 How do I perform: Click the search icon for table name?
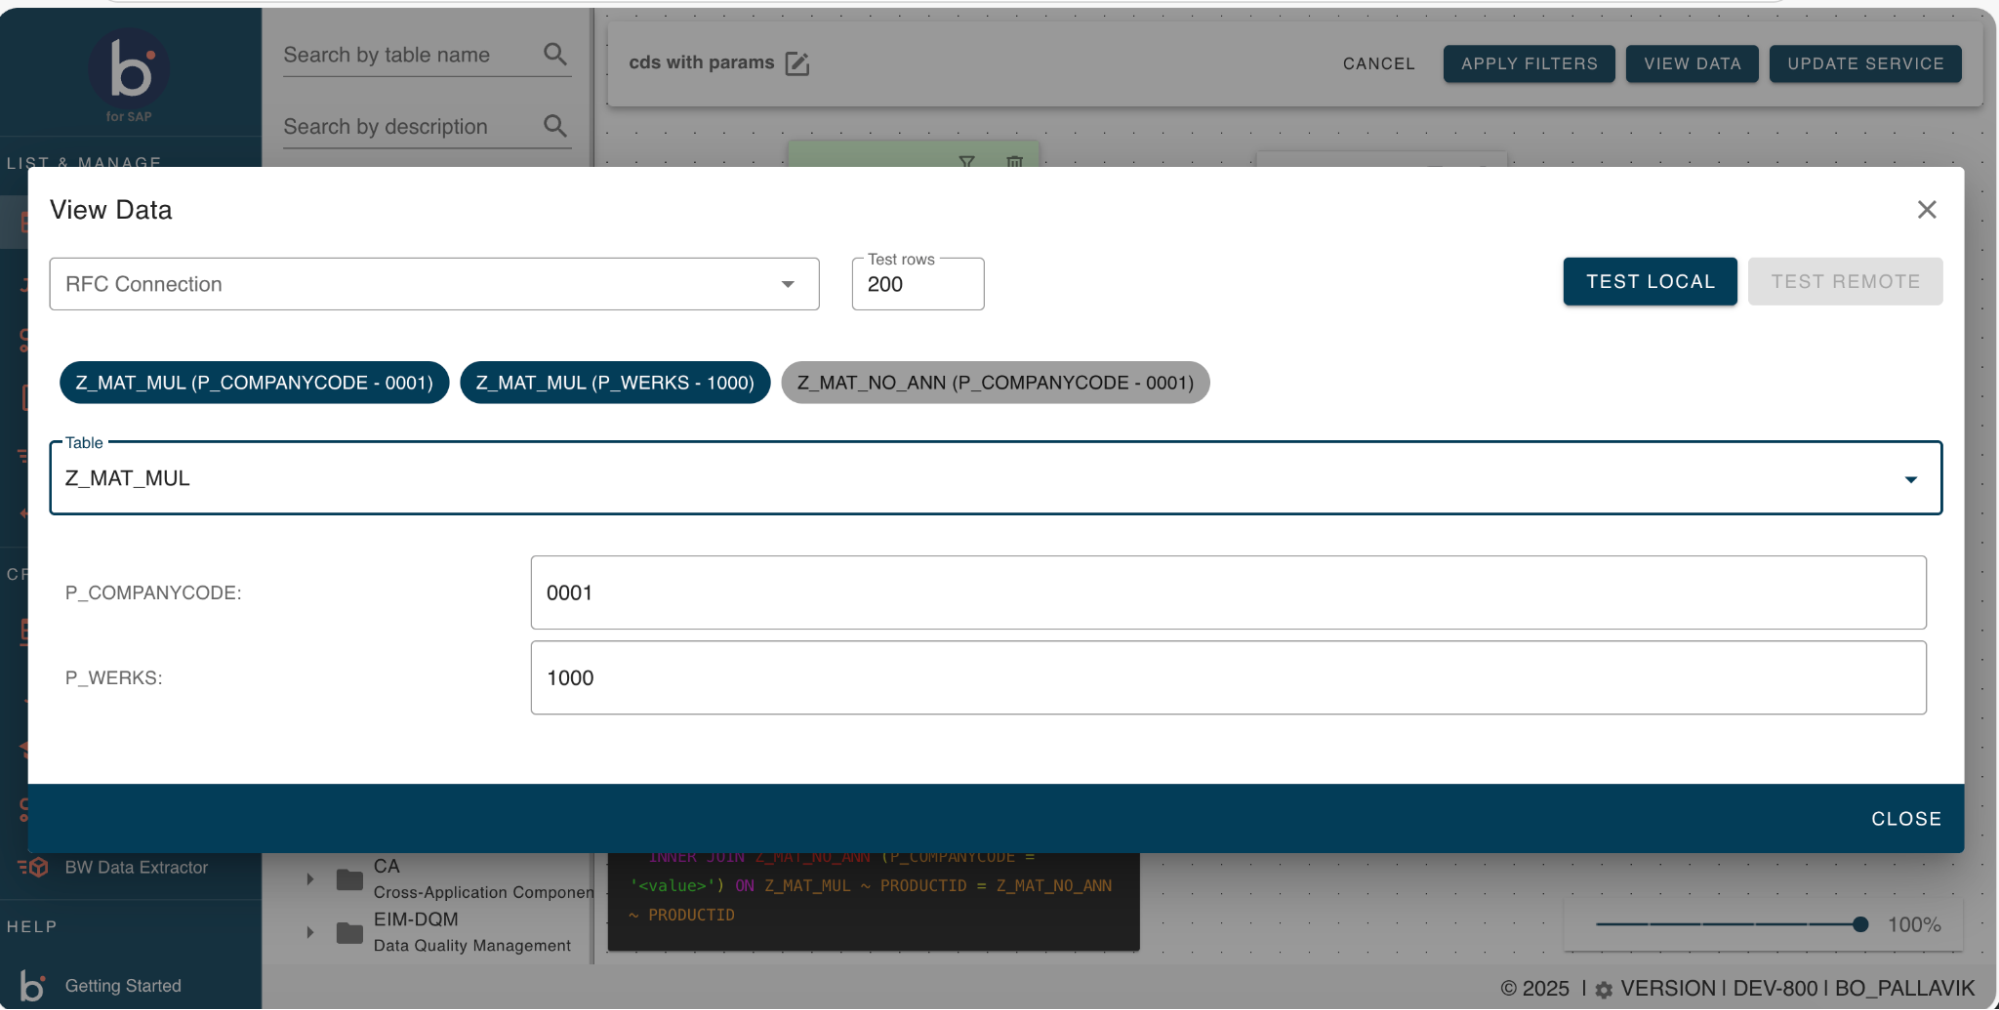(x=555, y=54)
